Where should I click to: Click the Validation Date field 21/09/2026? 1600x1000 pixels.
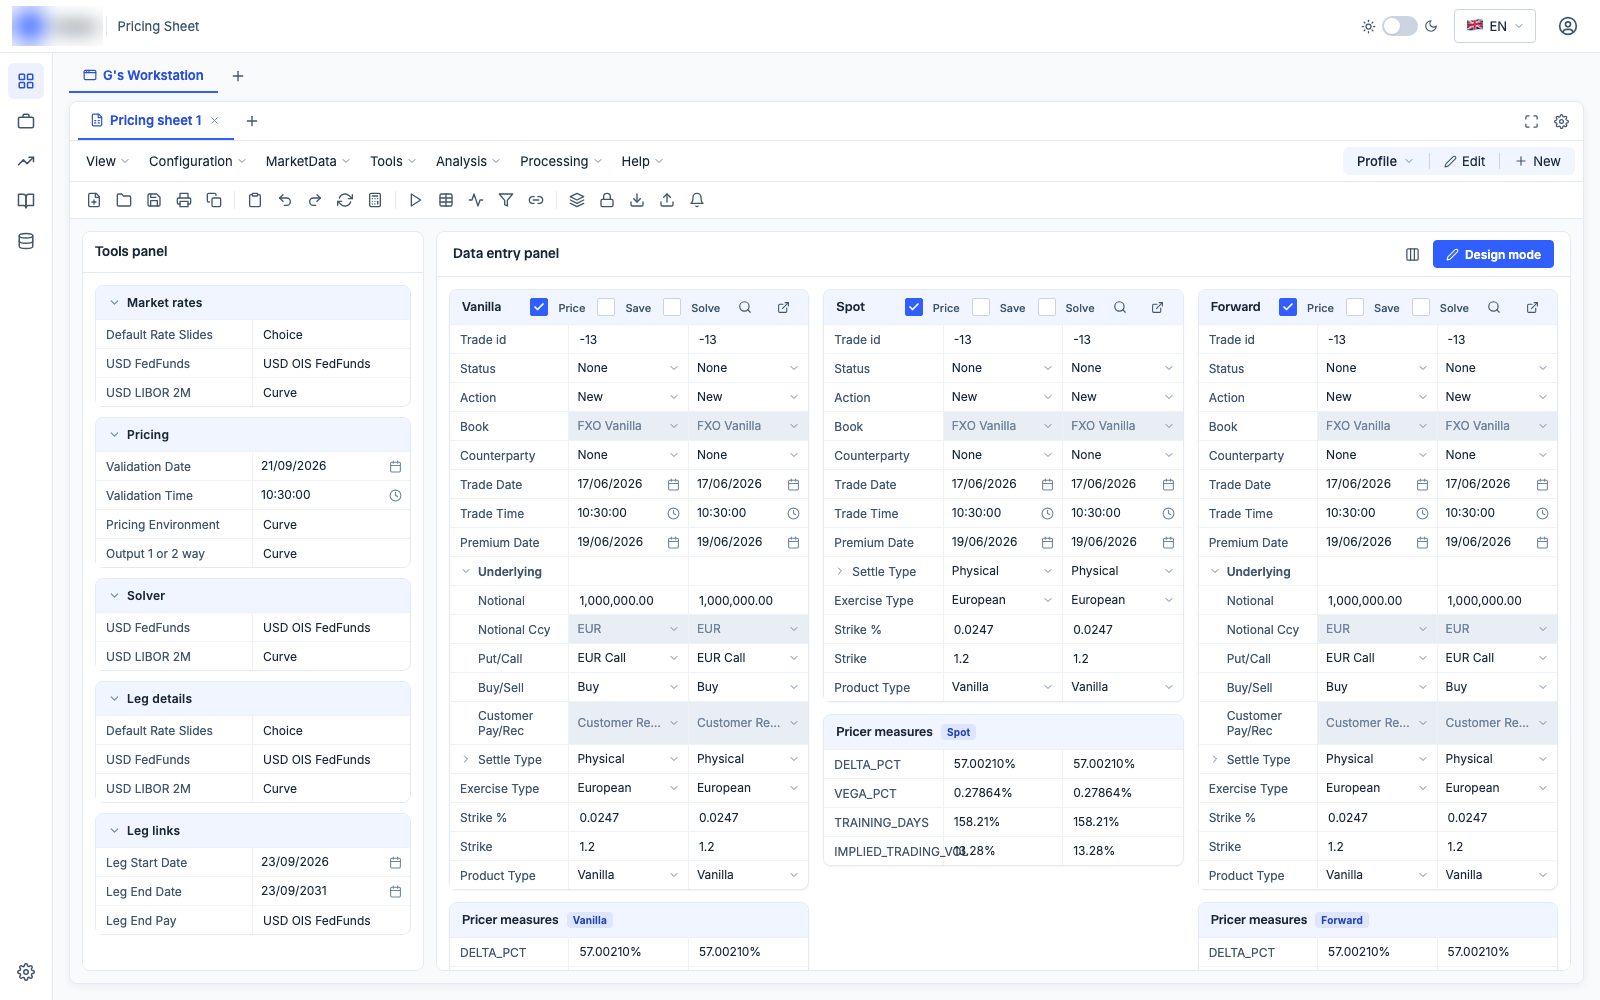pyautogui.click(x=331, y=466)
